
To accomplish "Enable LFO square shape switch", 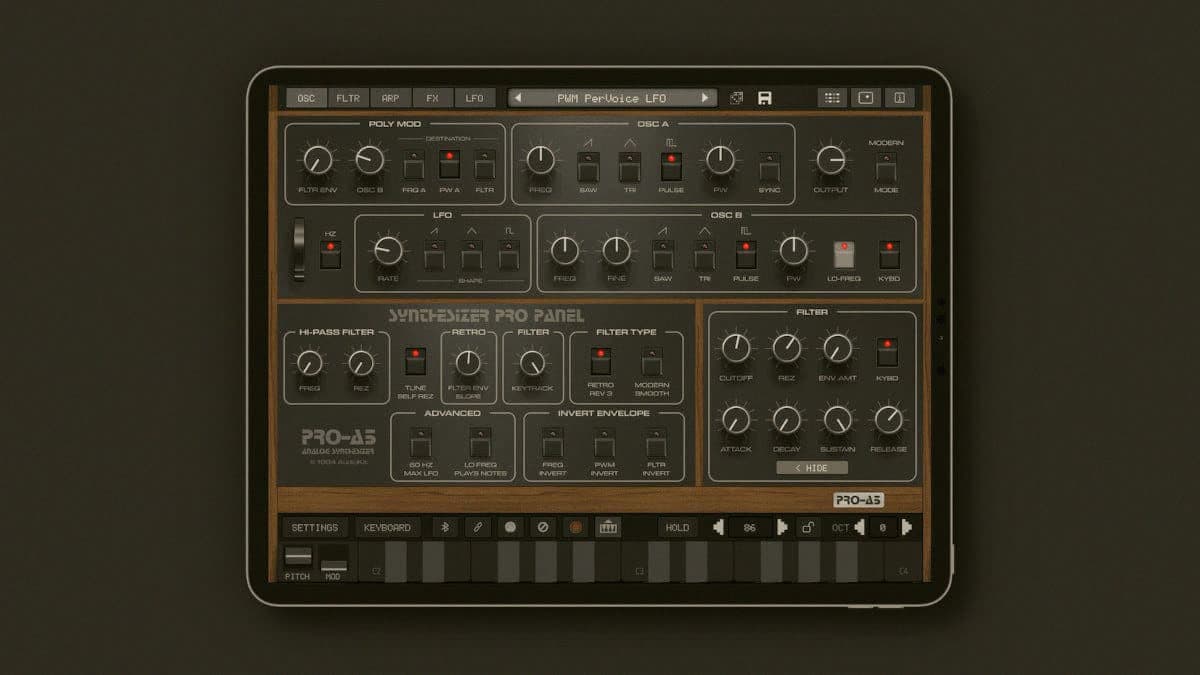I will coord(509,255).
